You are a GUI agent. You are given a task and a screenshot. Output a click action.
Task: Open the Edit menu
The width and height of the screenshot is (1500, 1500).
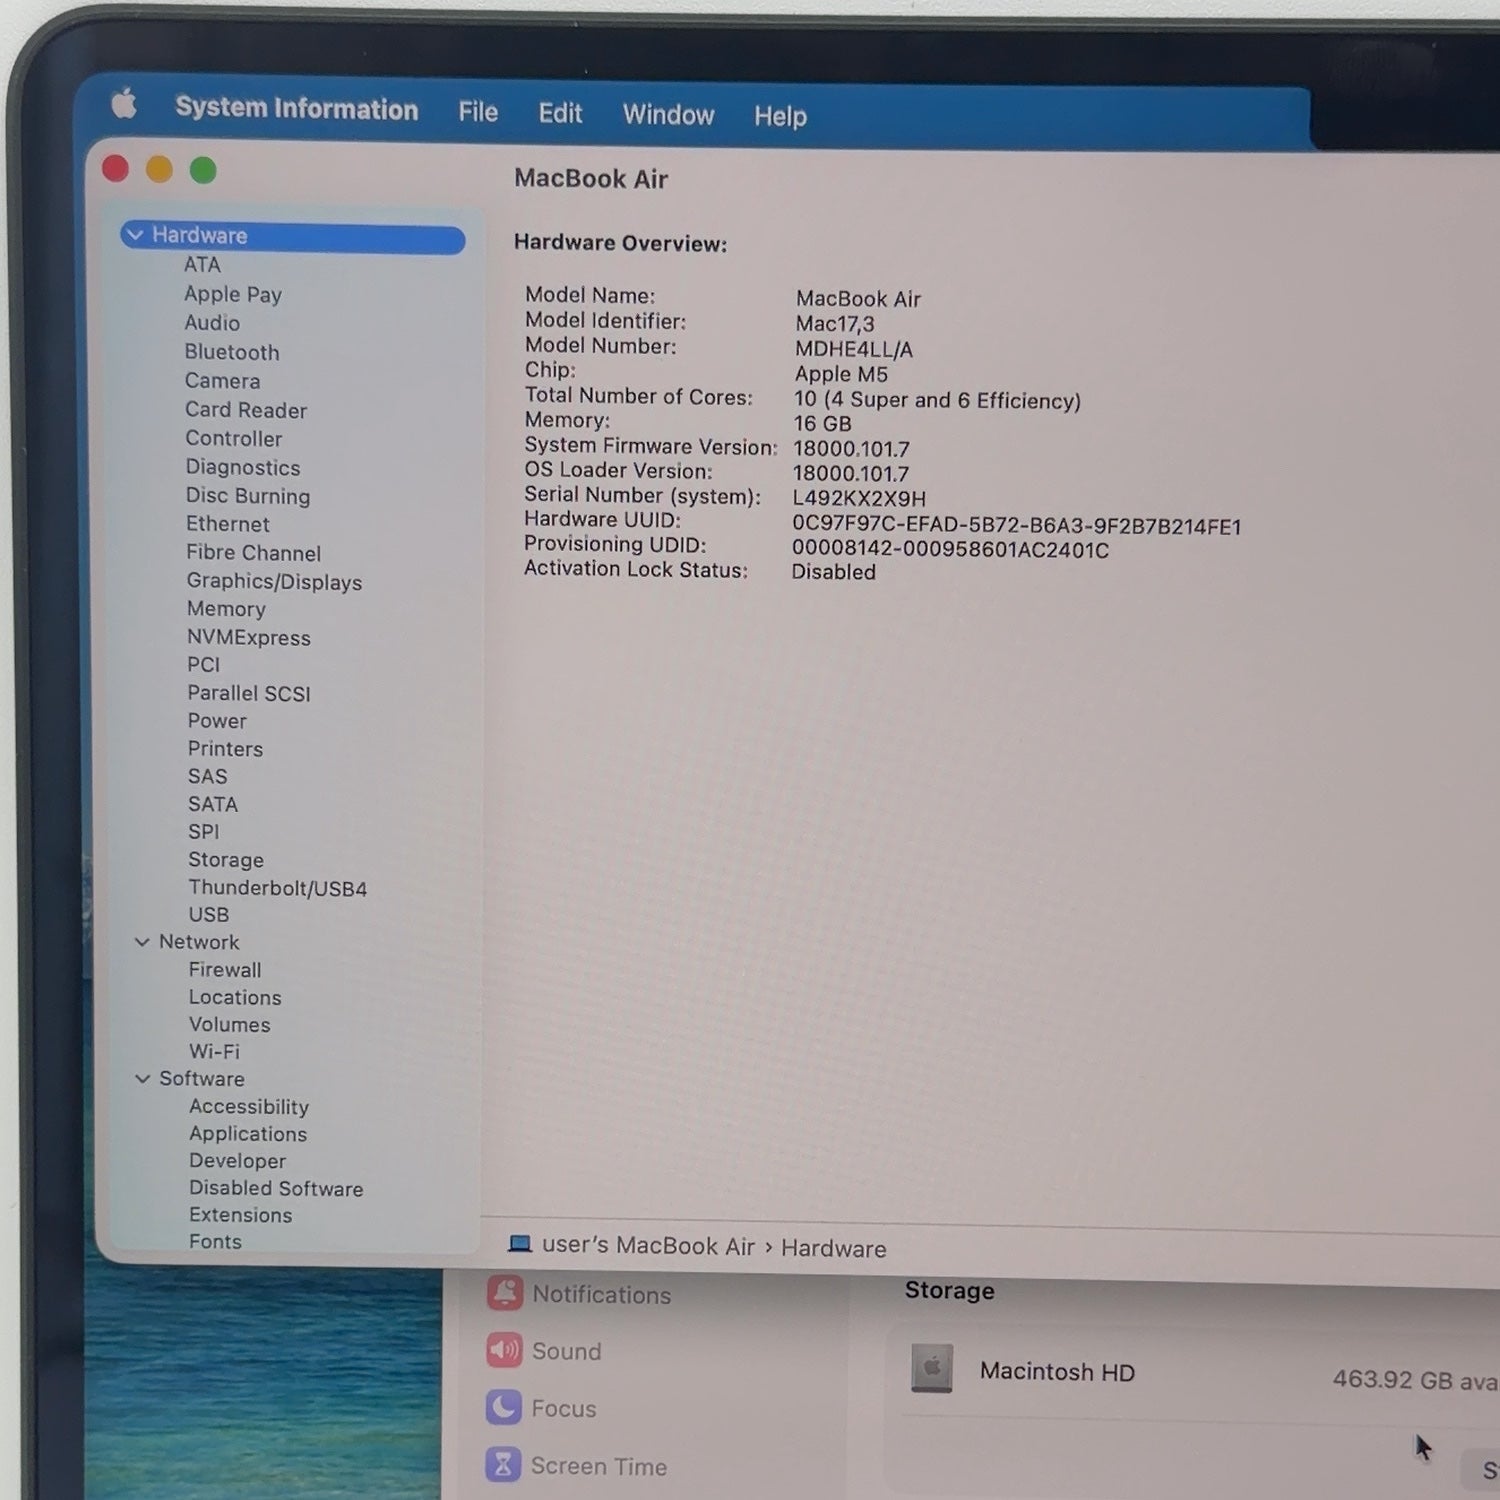click(x=560, y=113)
